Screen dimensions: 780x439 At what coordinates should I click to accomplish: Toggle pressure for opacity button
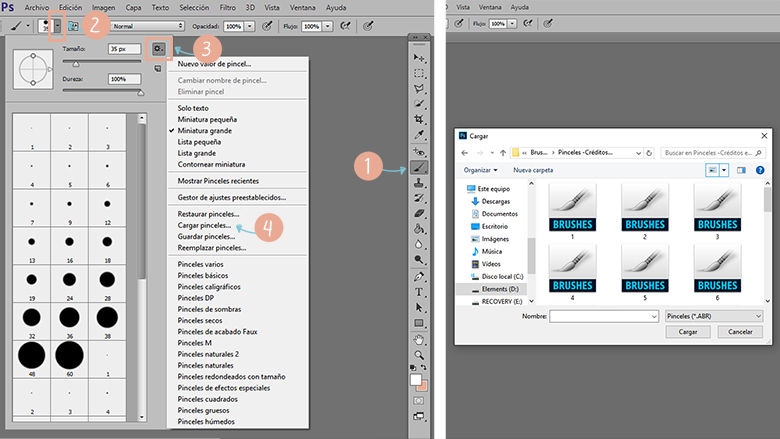click(267, 26)
